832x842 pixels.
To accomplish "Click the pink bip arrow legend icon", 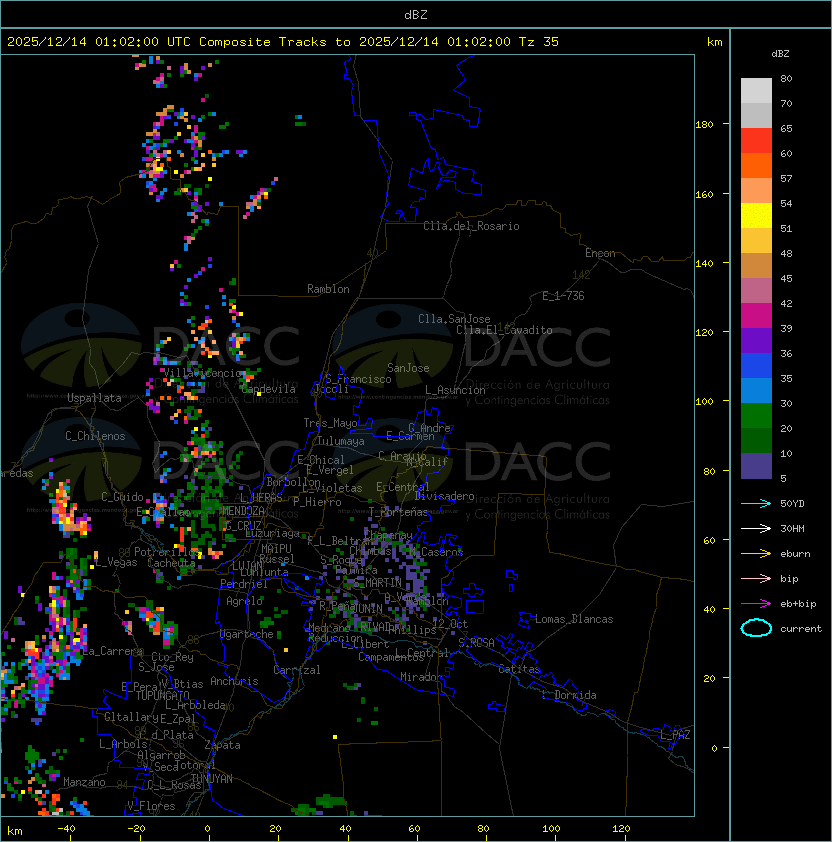I will click(756, 578).
